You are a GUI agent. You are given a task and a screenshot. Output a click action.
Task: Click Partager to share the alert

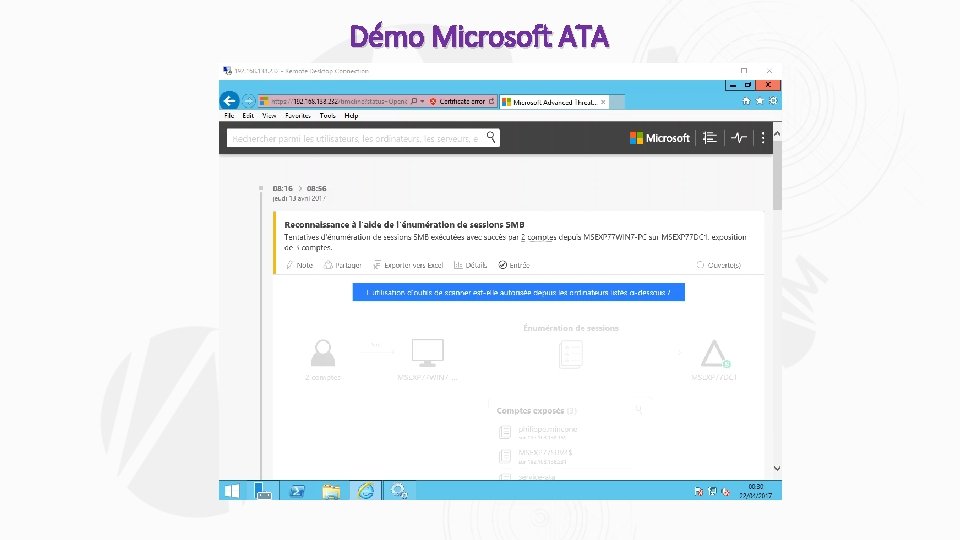pyautogui.click(x=342, y=265)
